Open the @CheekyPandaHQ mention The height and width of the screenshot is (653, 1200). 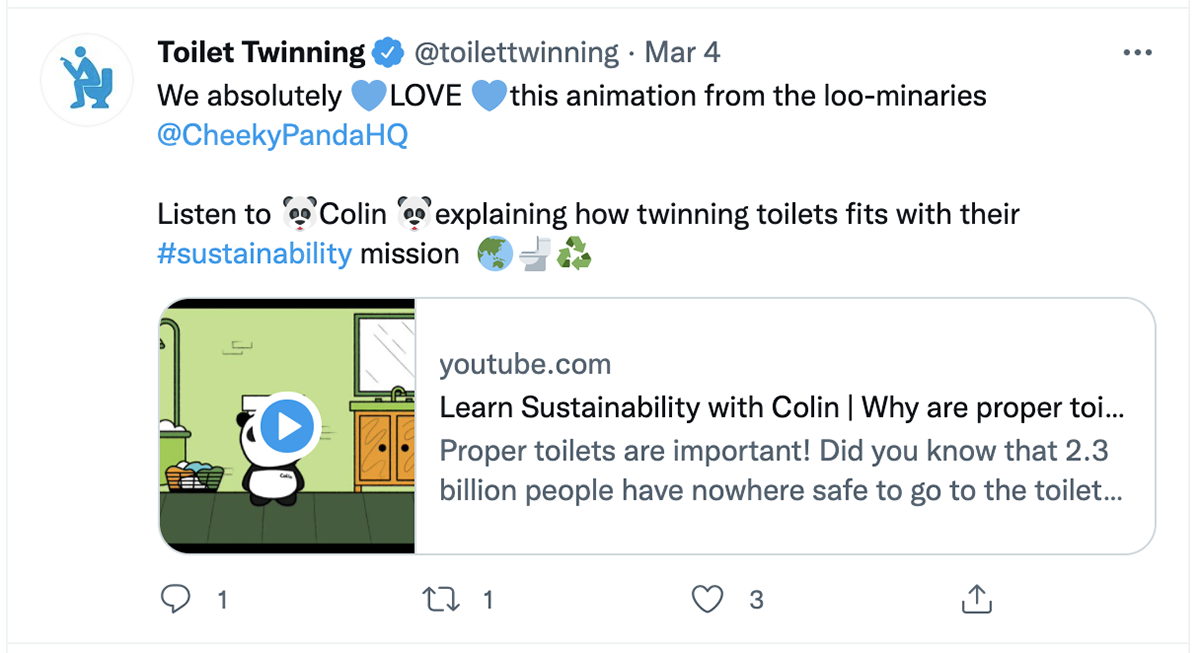283,135
